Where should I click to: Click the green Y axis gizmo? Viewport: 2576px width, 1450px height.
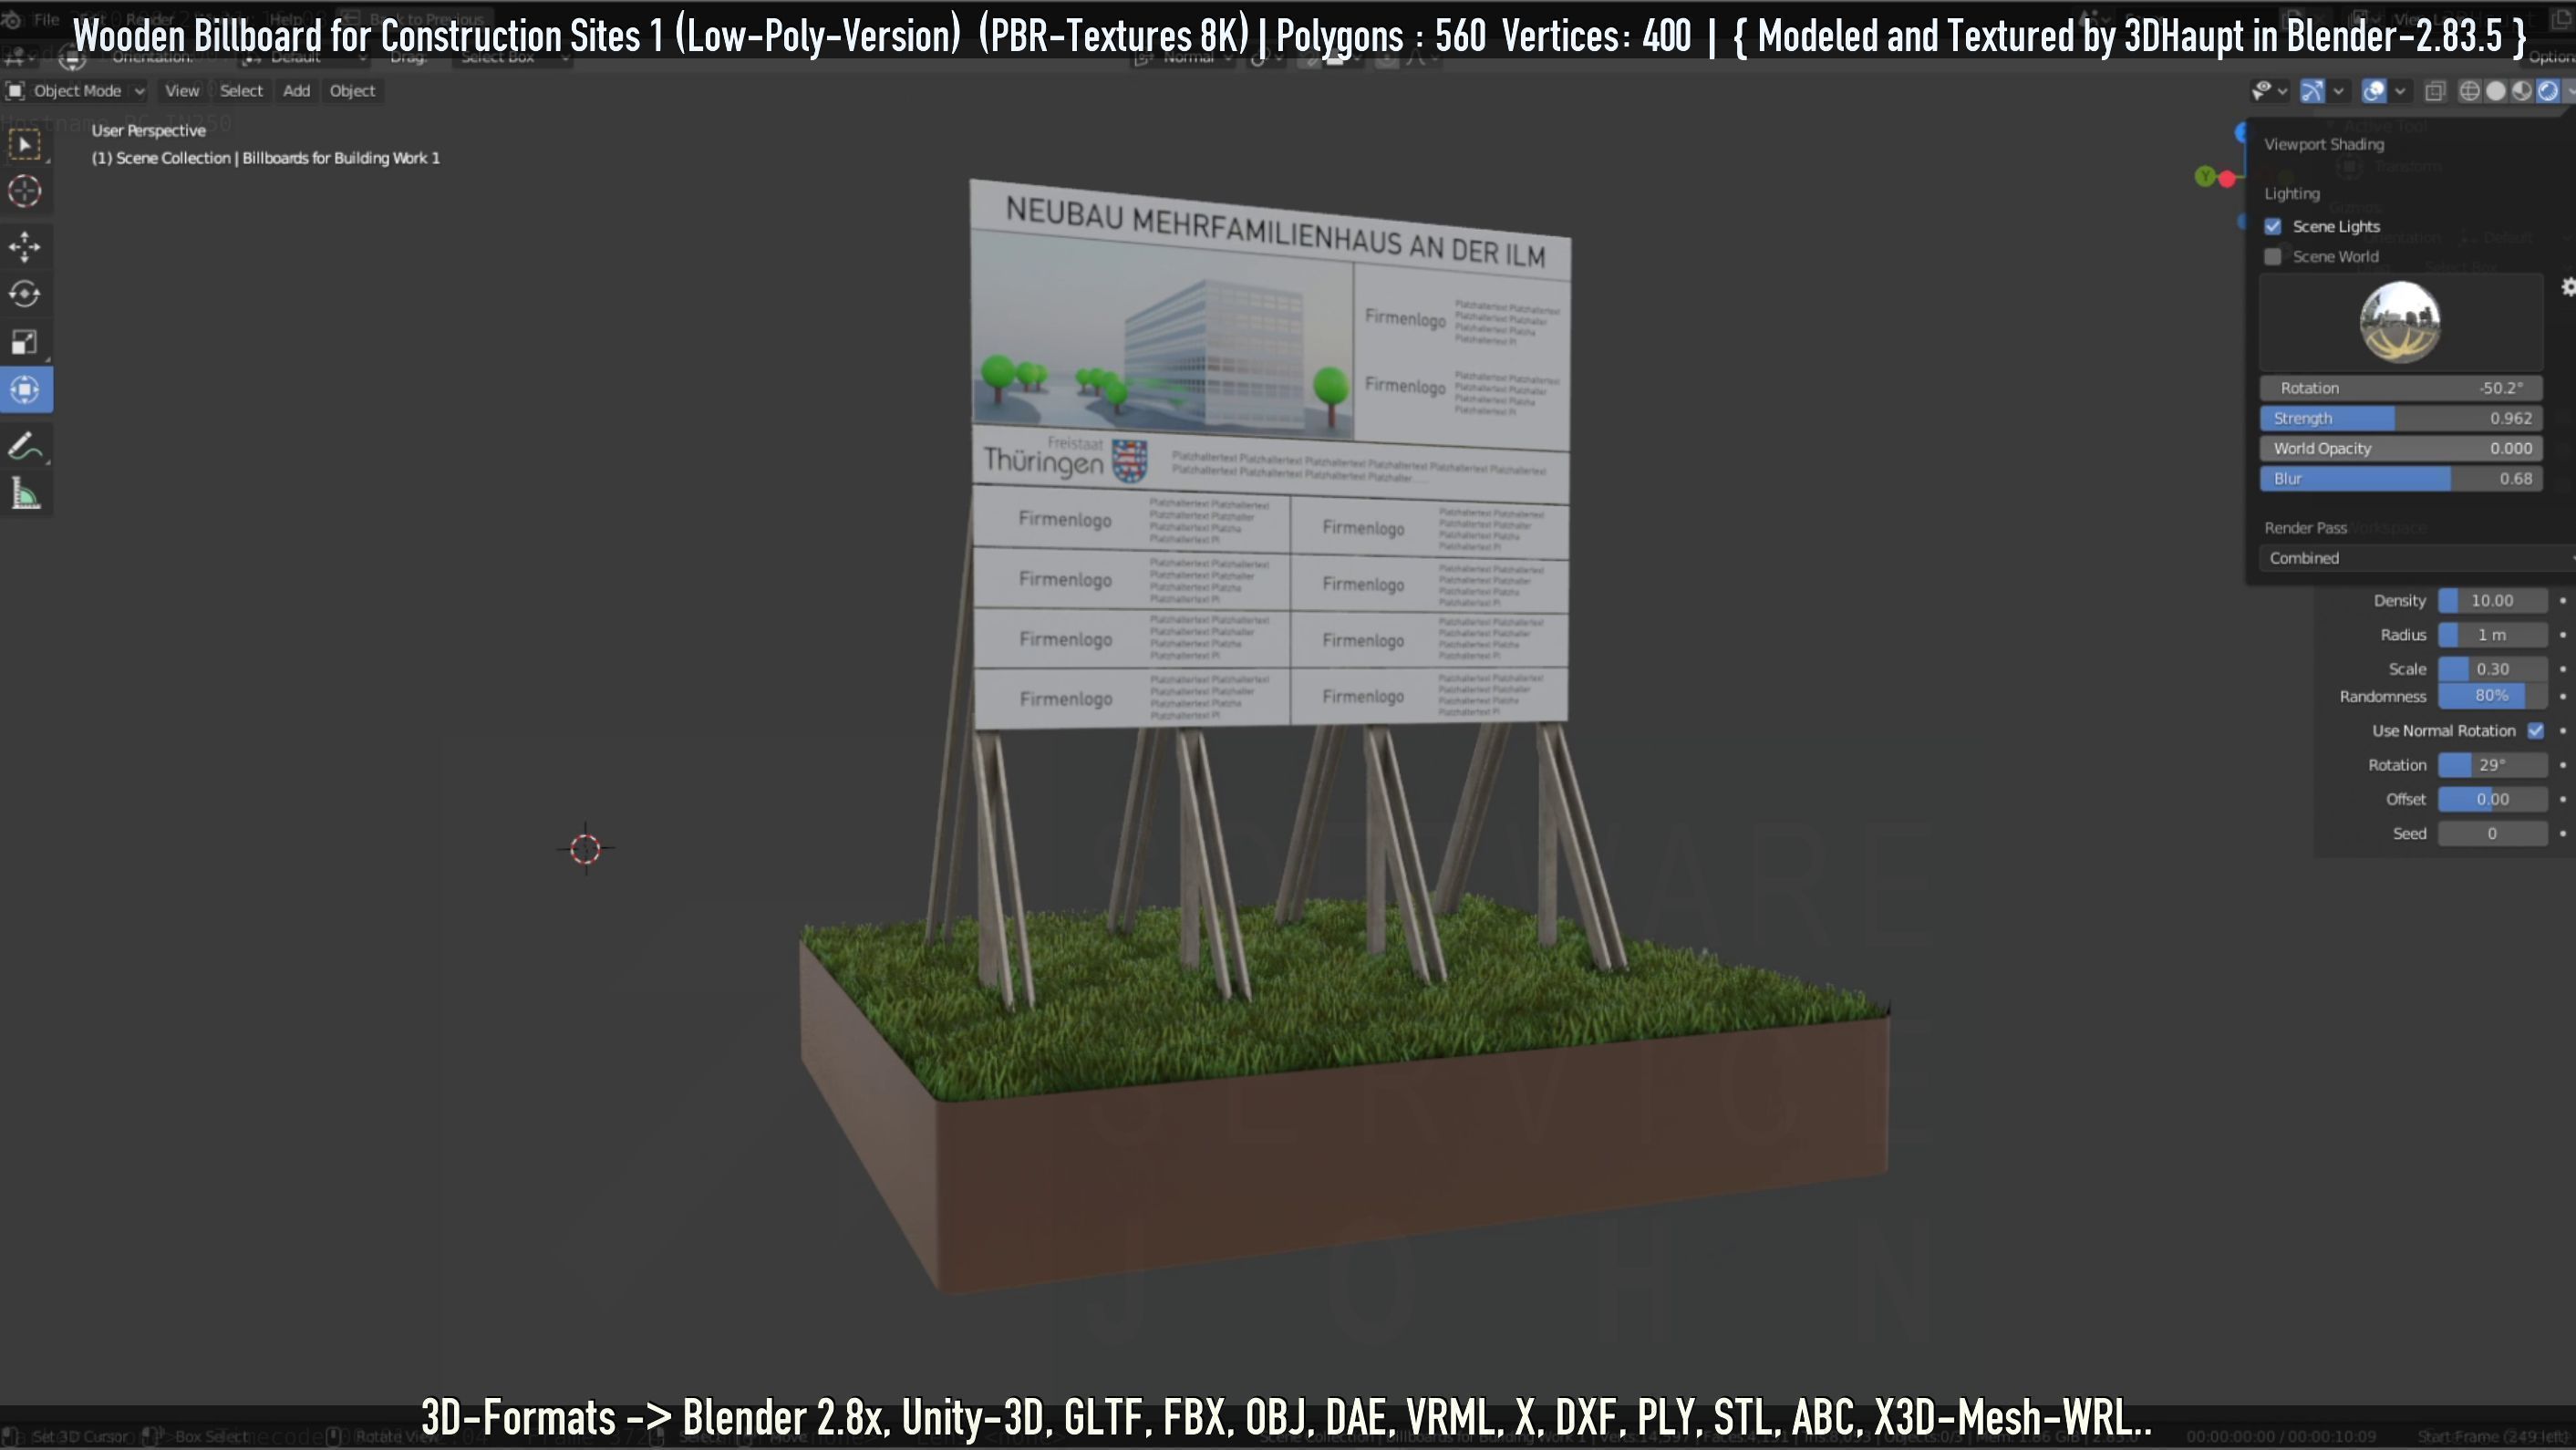pyautogui.click(x=2205, y=176)
